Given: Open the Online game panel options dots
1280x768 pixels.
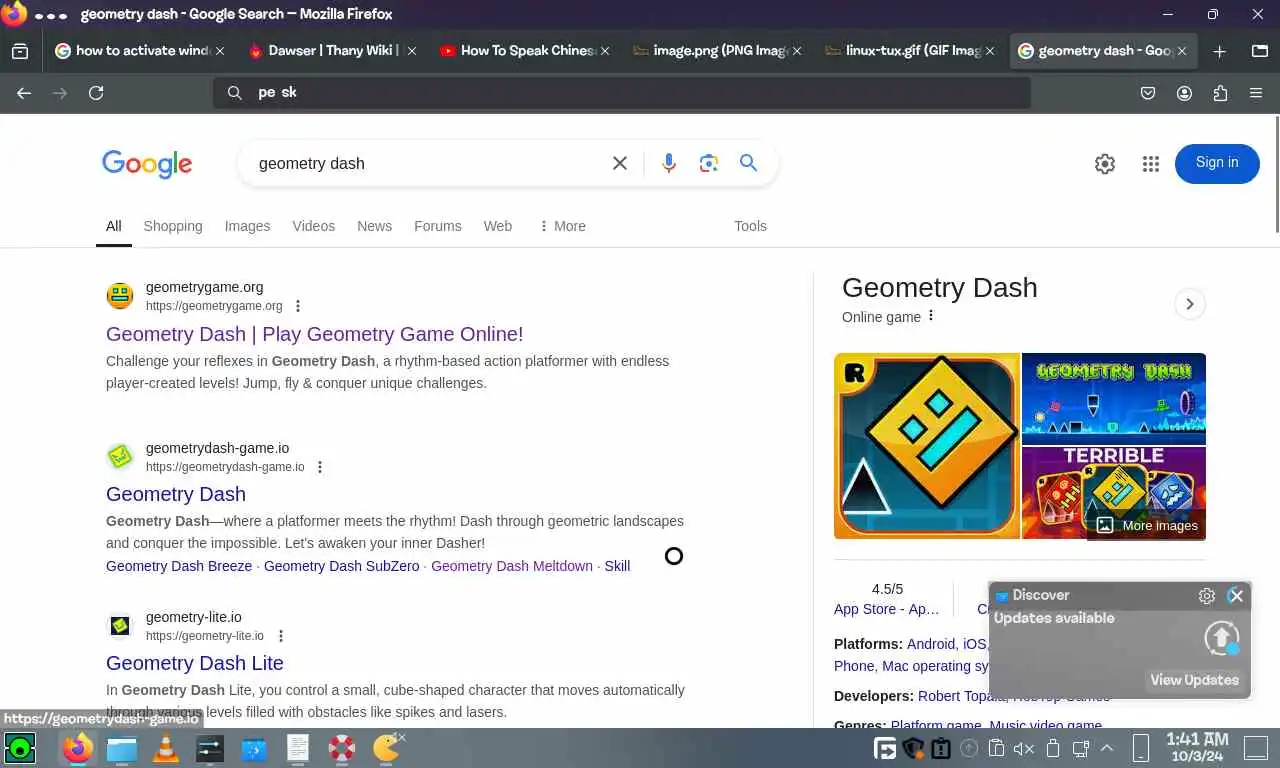Looking at the screenshot, I should 931,316.
